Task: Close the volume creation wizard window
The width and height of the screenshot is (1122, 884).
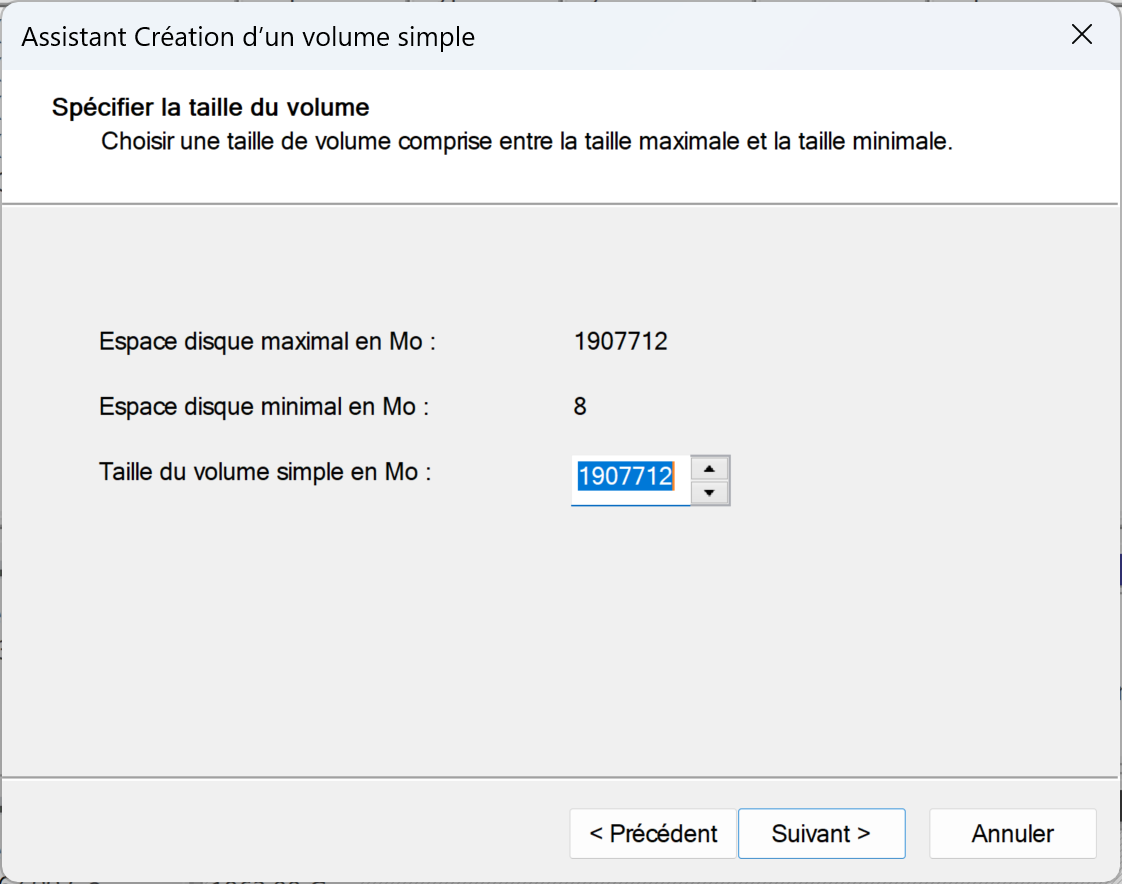Action: click(1081, 34)
